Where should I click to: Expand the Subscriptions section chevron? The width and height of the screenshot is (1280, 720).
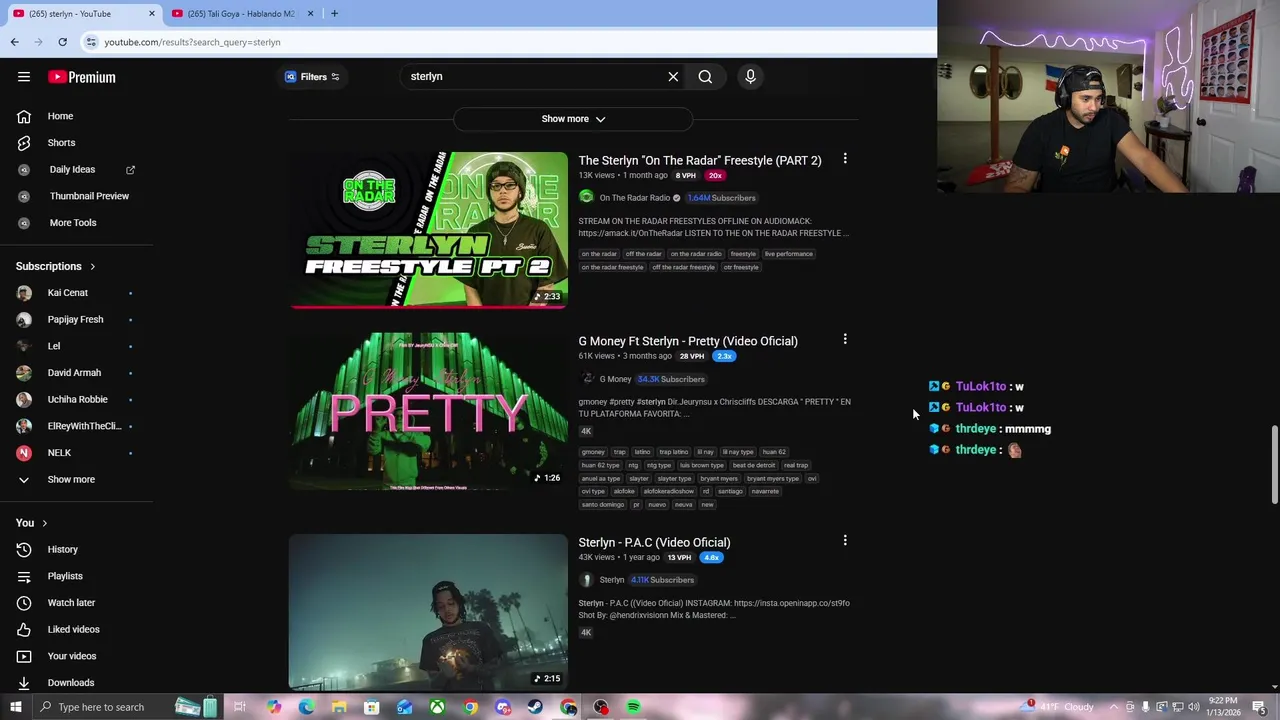pos(92,267)
